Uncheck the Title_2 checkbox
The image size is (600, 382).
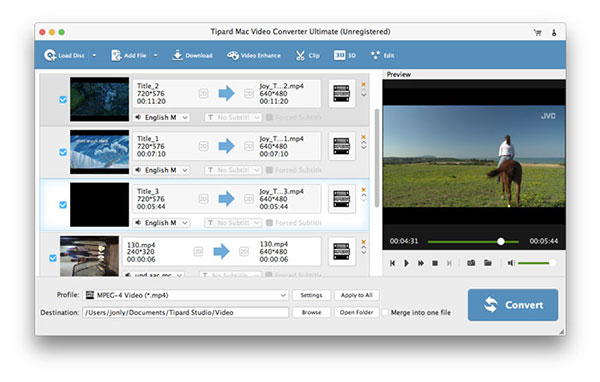point(63,100)
